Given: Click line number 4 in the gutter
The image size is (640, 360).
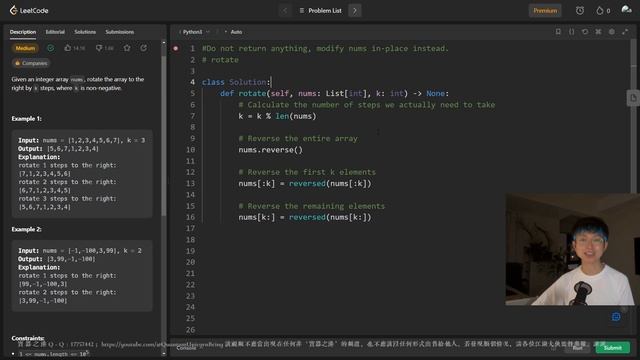Looking at the screenshot, I should (x=192, y=82).
